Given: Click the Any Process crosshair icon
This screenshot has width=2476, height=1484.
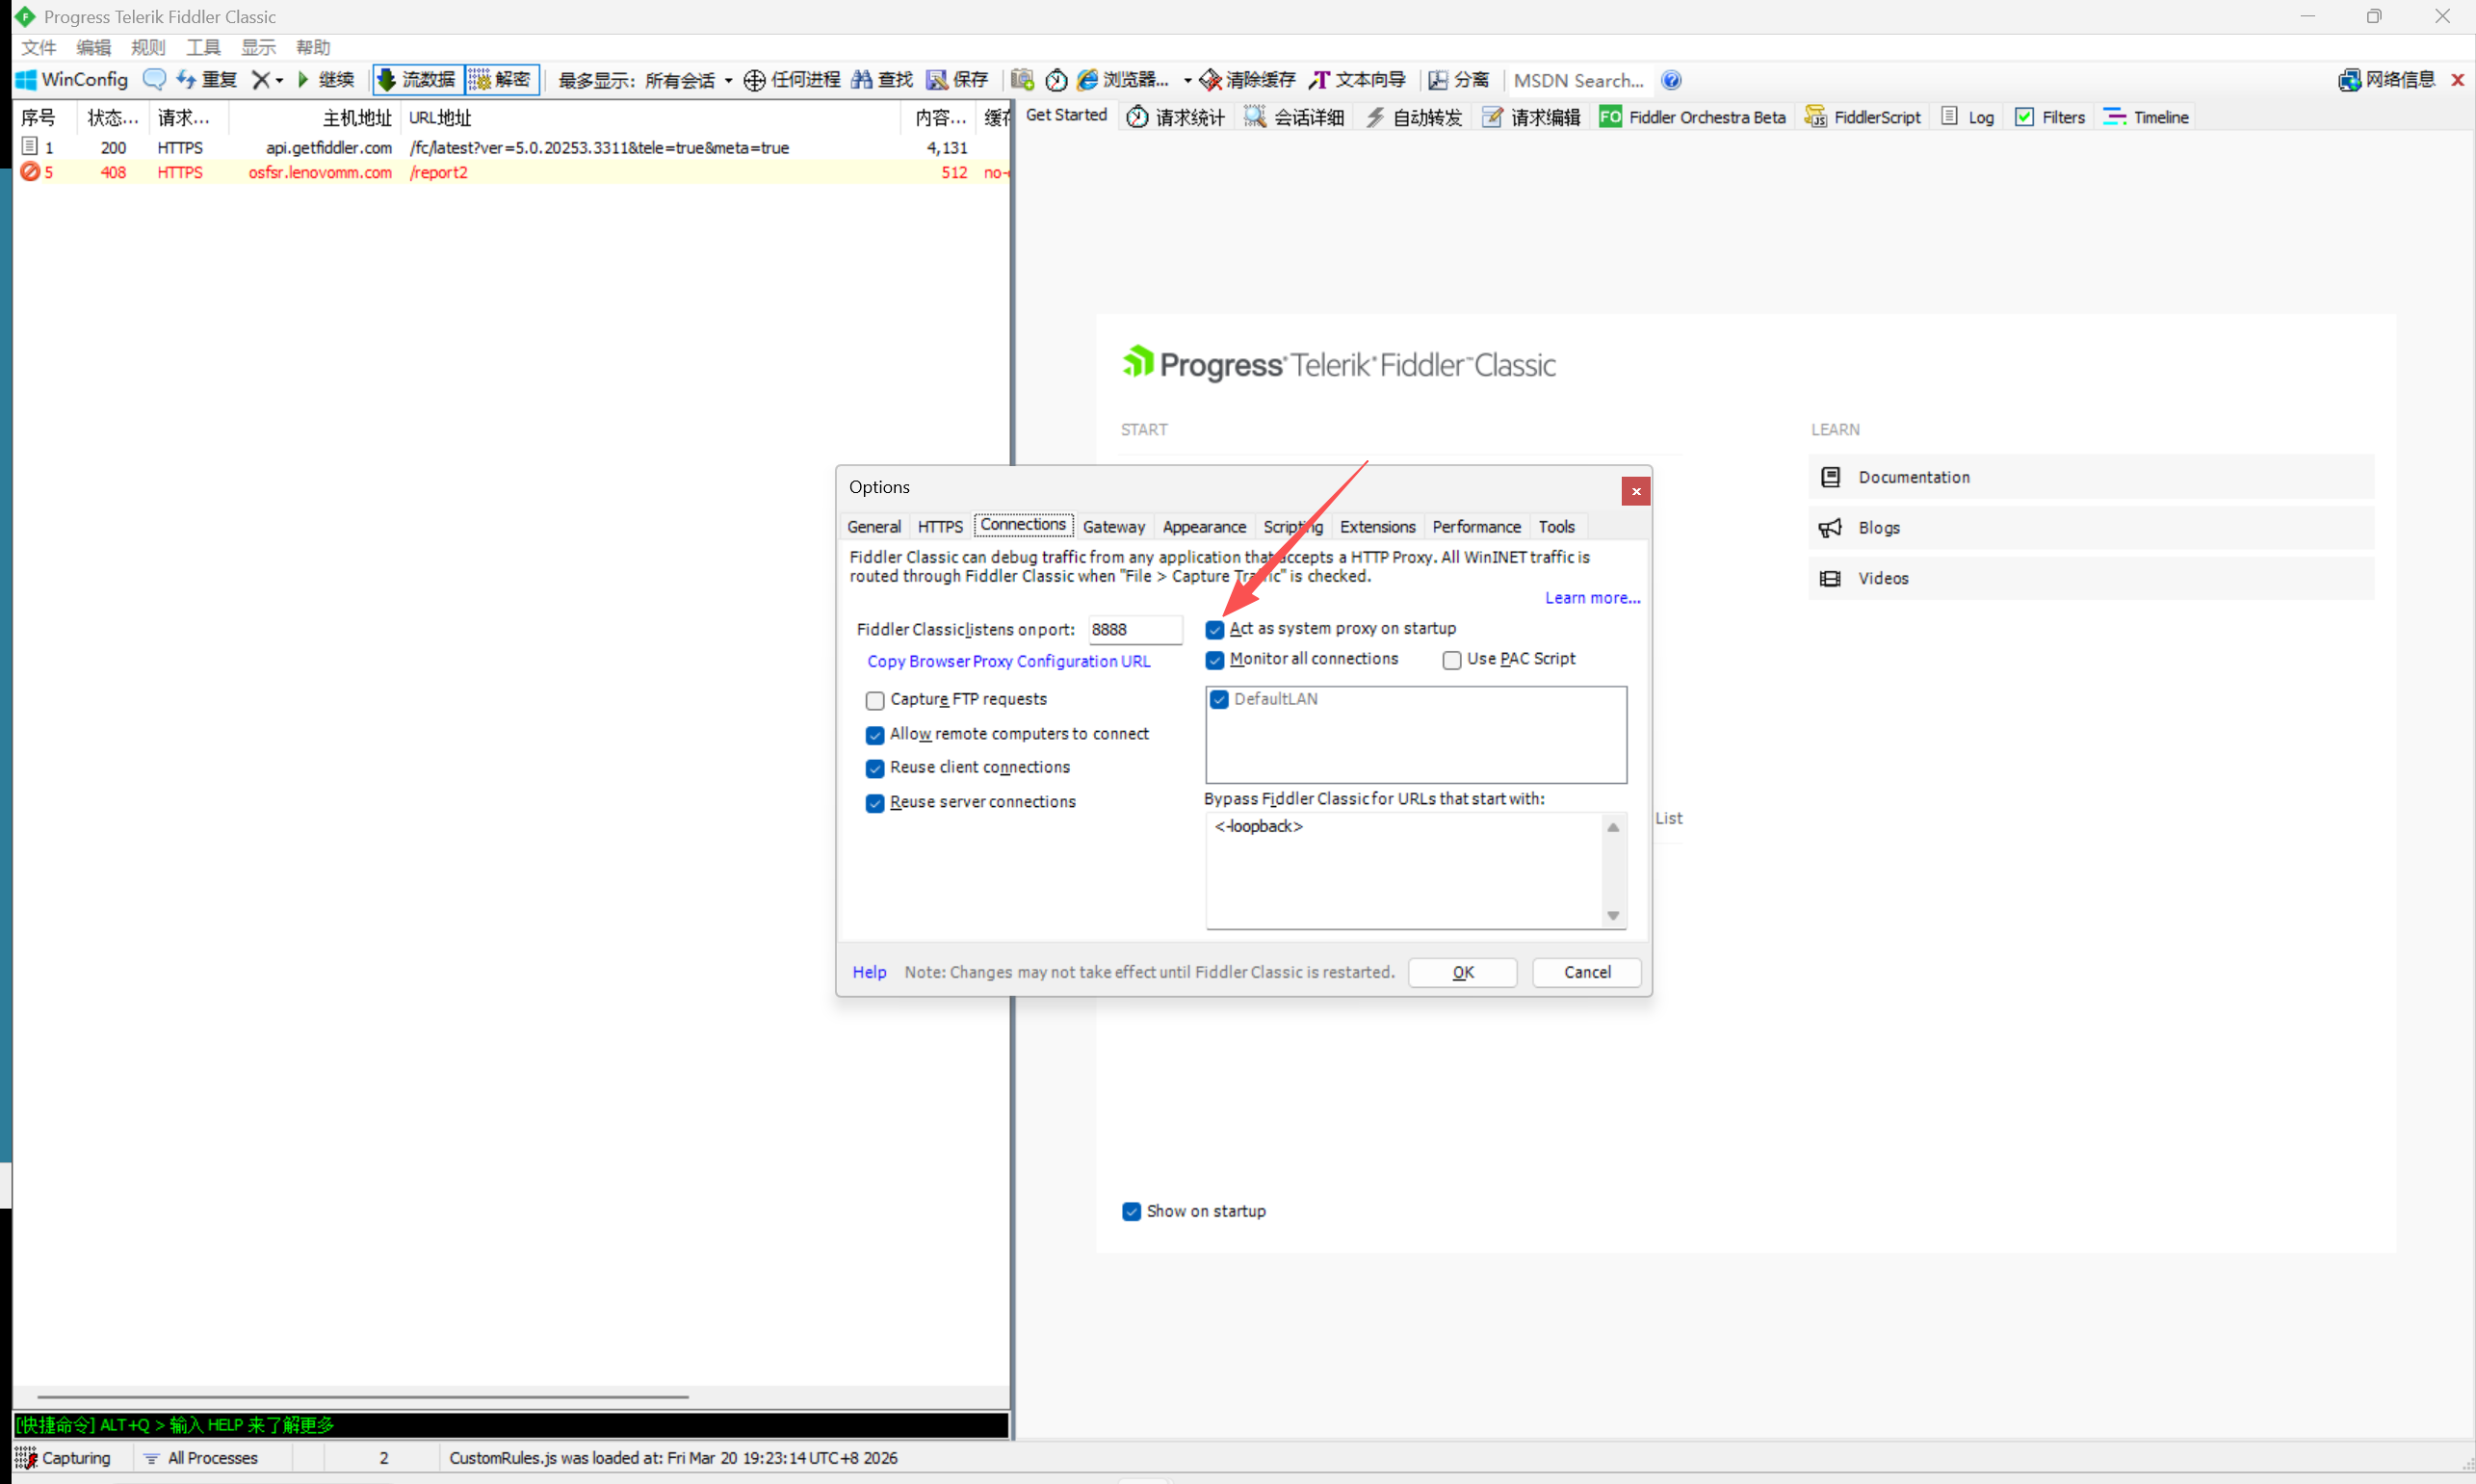Looking at the screenshot, I should (755, 80).
